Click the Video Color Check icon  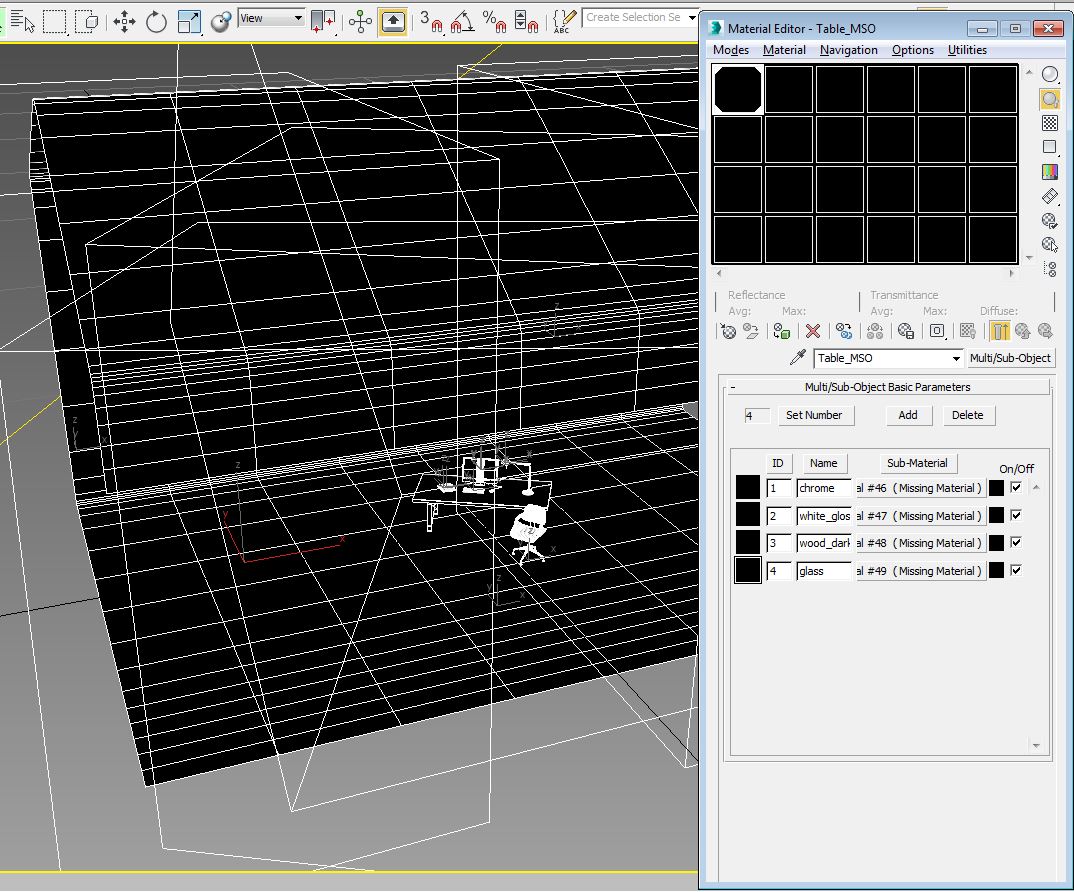pyautogui.click(x=1049, y=172)
